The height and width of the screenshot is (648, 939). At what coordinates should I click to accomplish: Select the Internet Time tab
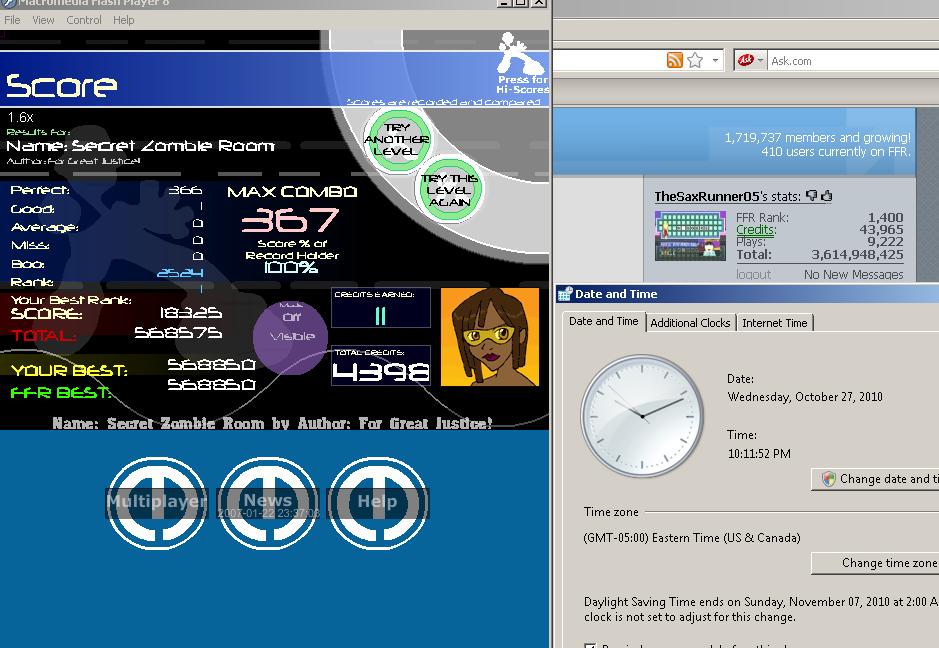click(774, 323)
